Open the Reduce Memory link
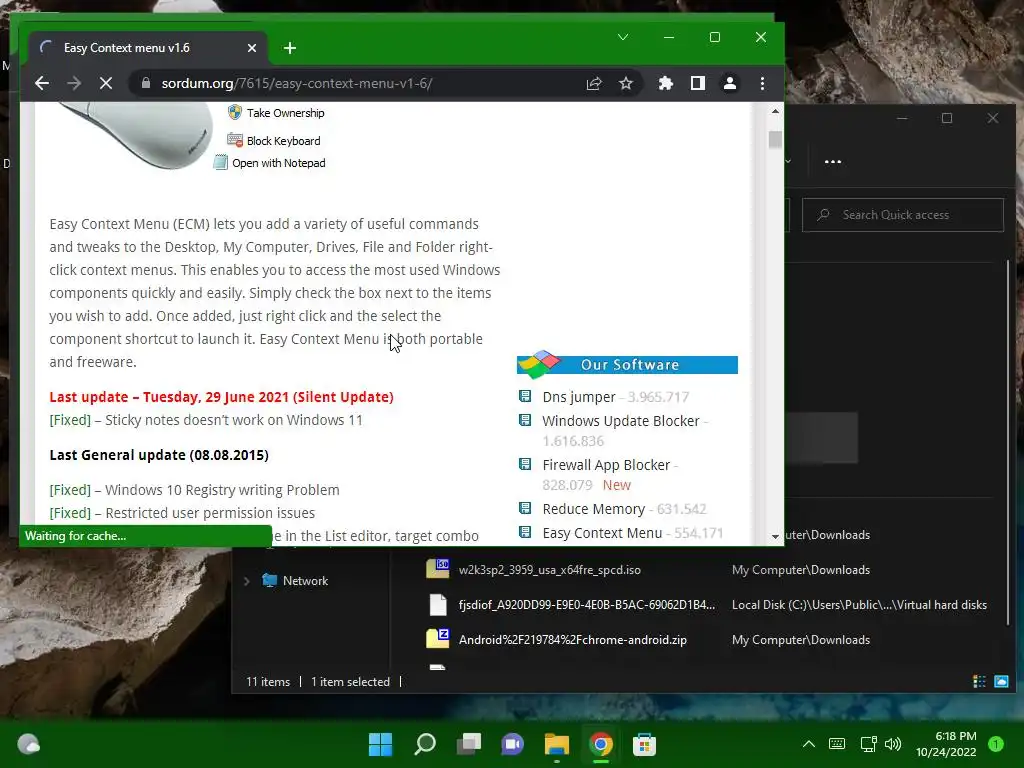 (x=594, y=509)
